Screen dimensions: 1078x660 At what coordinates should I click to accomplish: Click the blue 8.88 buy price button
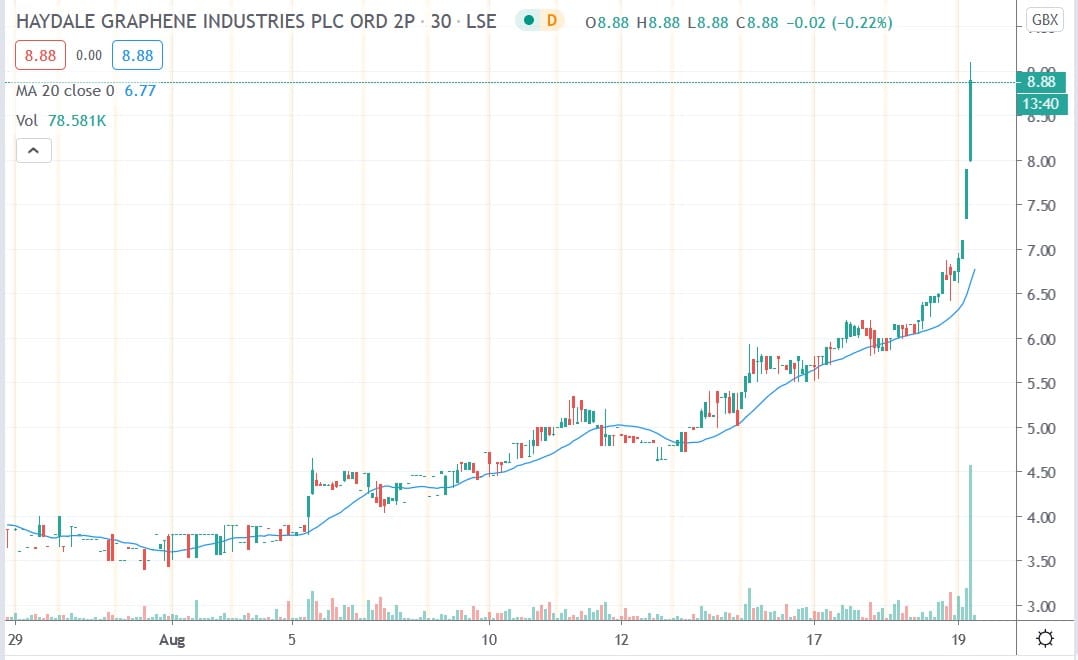click(x=138, y=55)
